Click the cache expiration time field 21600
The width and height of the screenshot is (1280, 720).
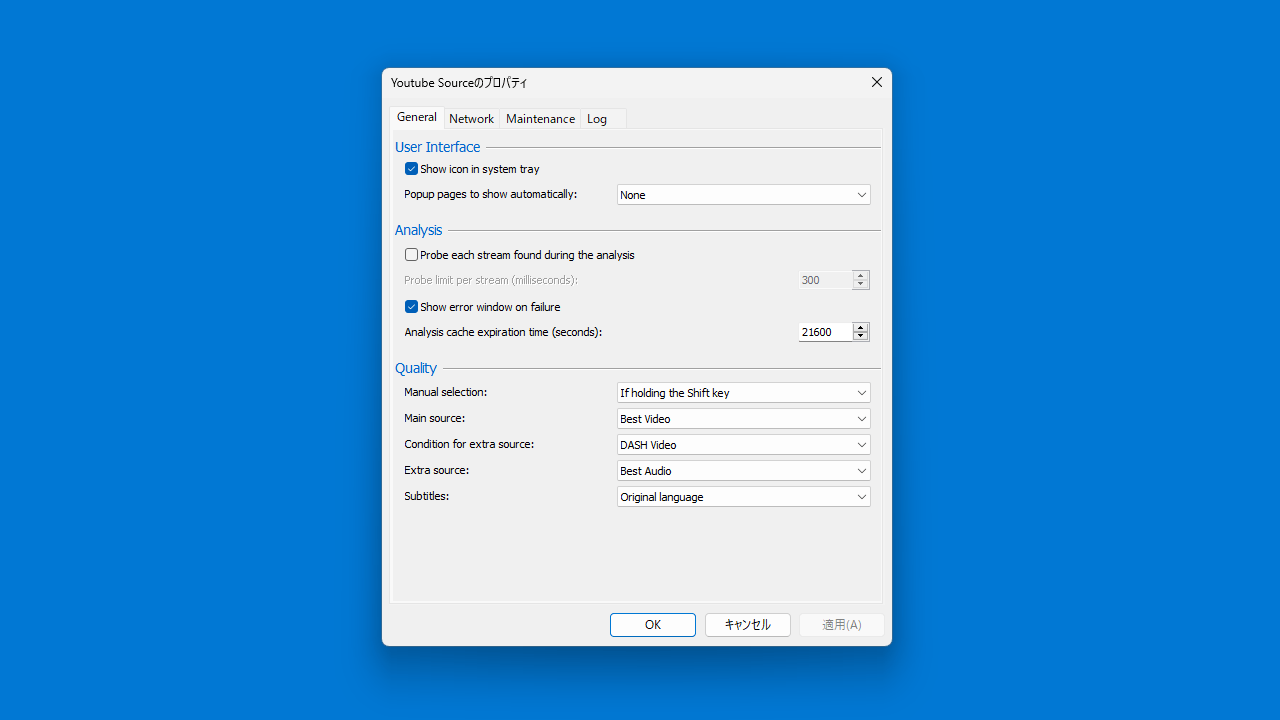pyautogui.click(x=825, y=332)
